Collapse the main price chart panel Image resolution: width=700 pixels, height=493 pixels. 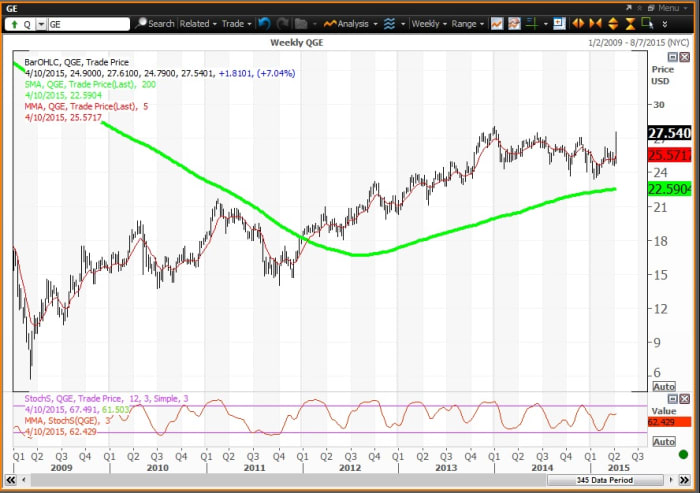click(673, 59)
